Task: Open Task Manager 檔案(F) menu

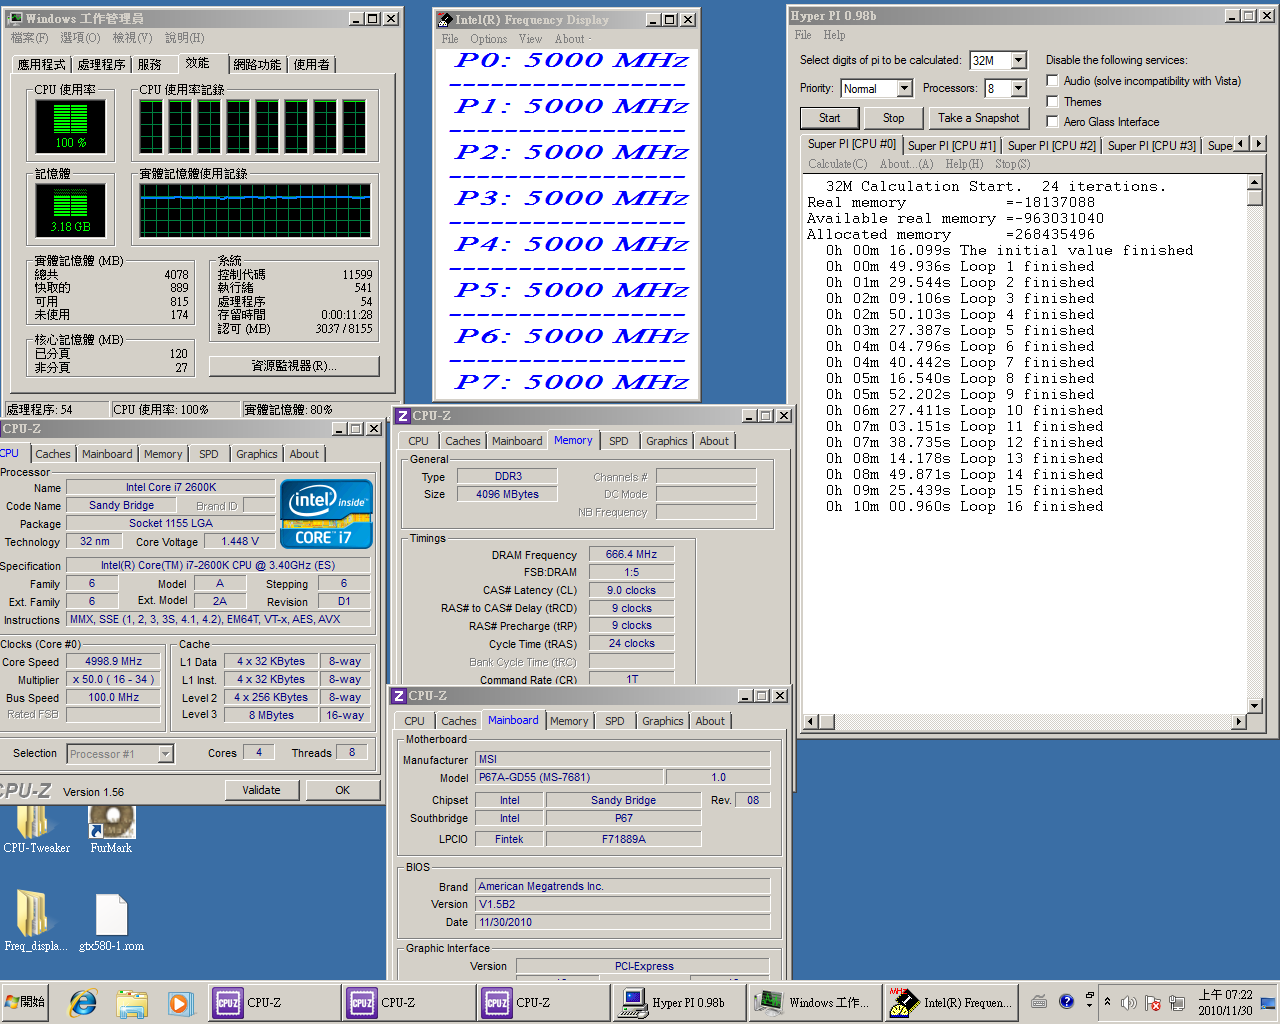Action: tap(29, 38)
